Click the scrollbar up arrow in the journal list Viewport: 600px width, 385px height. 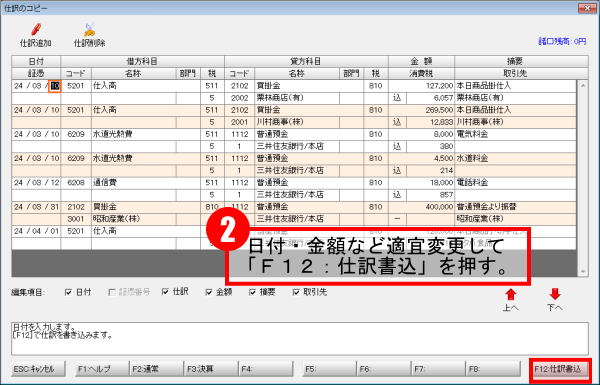pos(583,85)
